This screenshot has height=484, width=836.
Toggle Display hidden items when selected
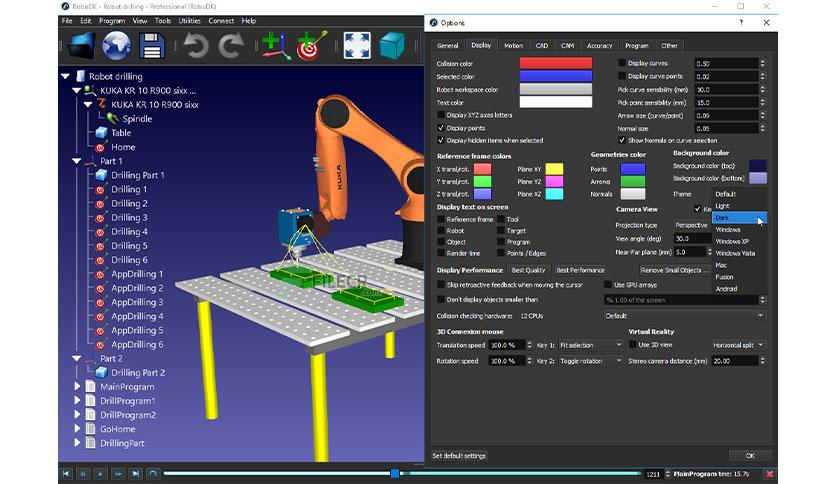point(441,140)
